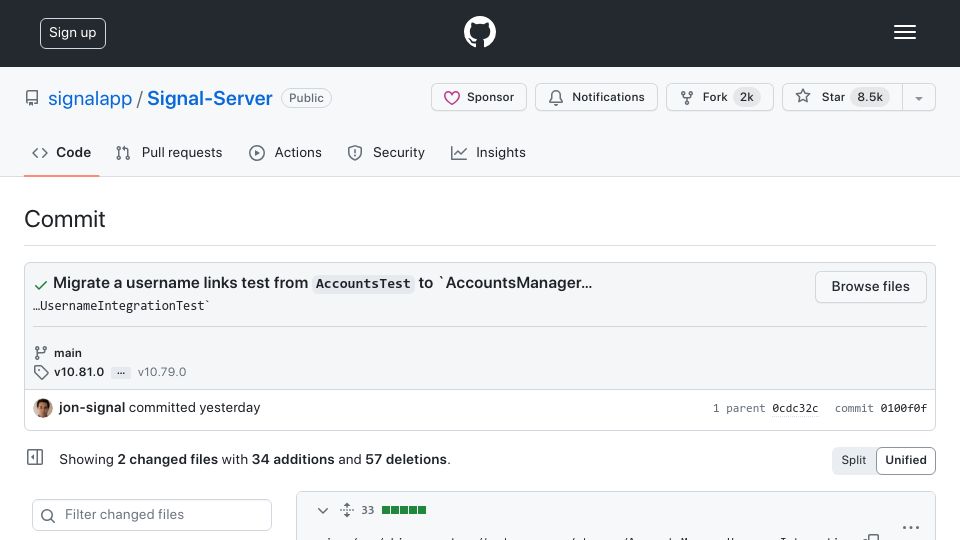
Task: Click jon-signal's avatar image
Action: click(x=43, y=408)
